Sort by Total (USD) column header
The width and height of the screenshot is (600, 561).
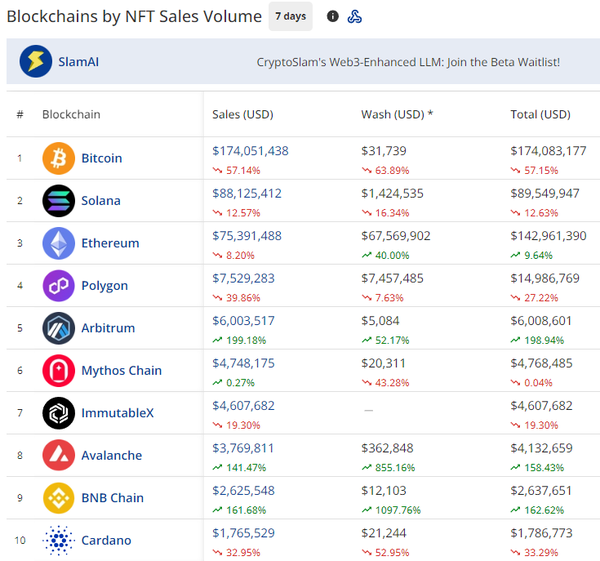tap(540, 114)
